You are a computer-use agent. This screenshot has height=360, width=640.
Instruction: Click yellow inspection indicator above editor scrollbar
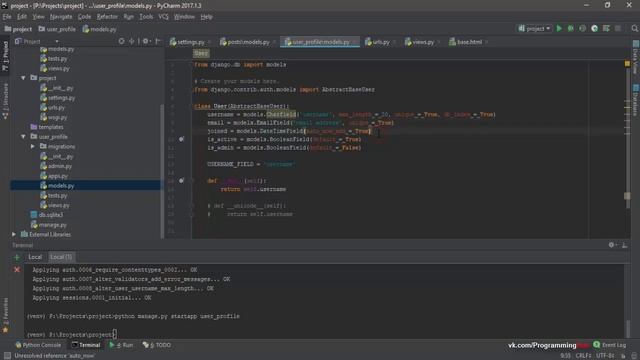627,64
